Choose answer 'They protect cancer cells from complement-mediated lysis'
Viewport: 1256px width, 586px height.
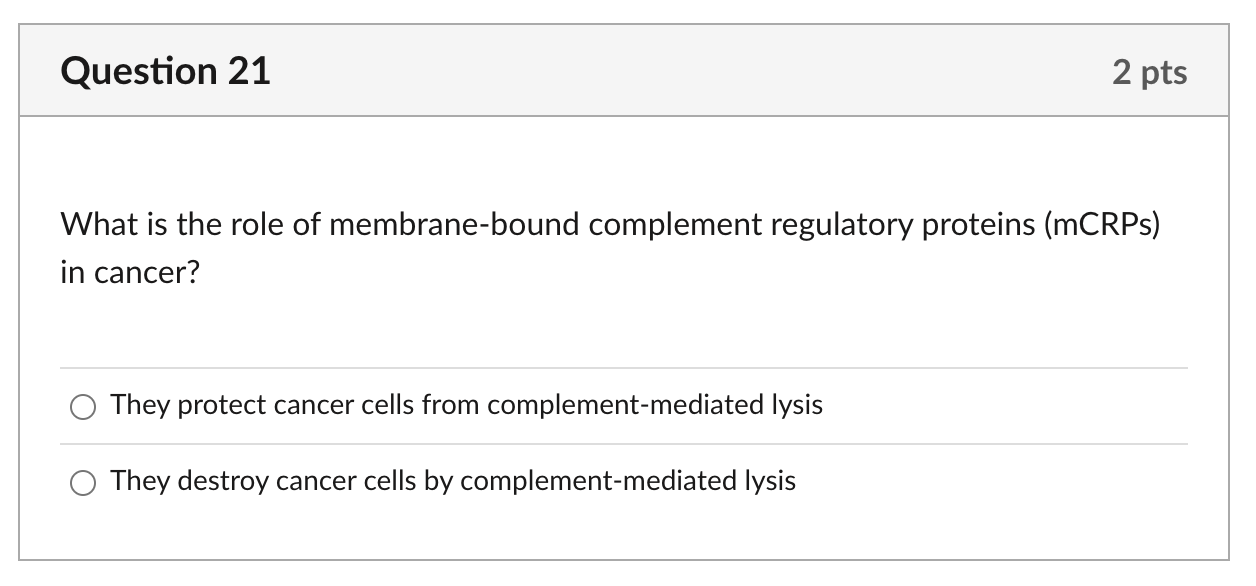coord(466,406)
